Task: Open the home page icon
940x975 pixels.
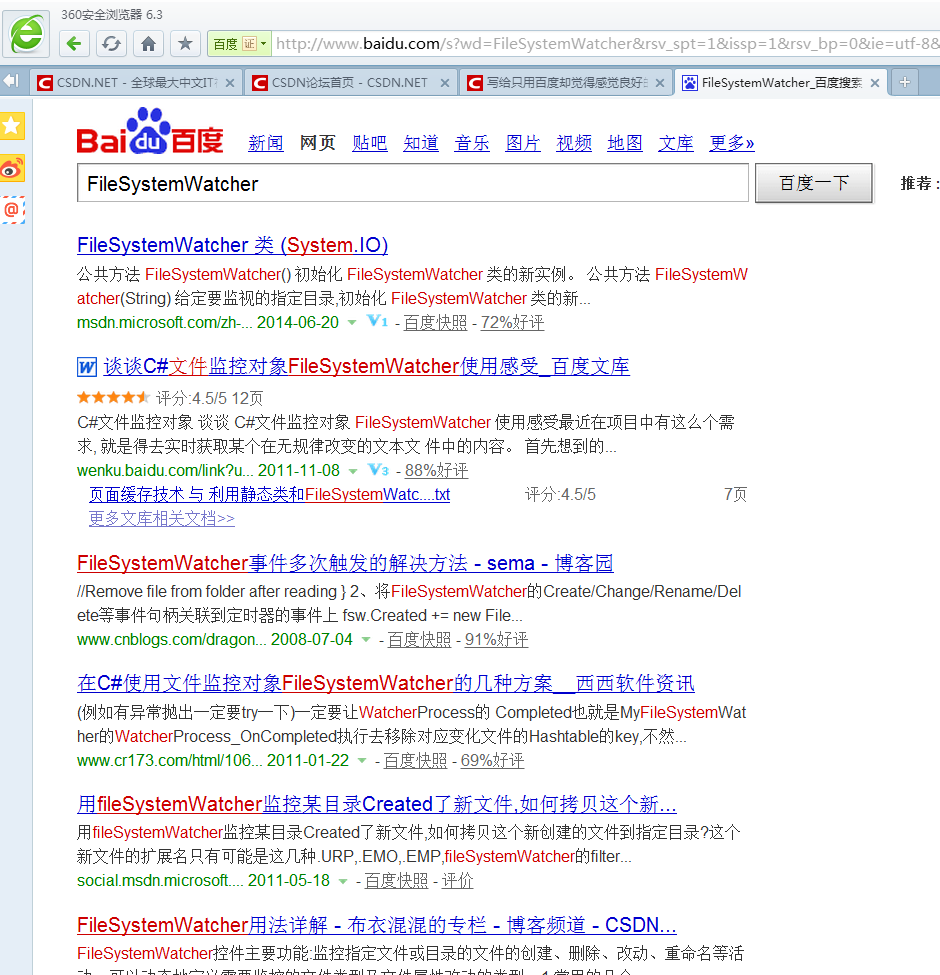Action: click(x=148, y=44)
